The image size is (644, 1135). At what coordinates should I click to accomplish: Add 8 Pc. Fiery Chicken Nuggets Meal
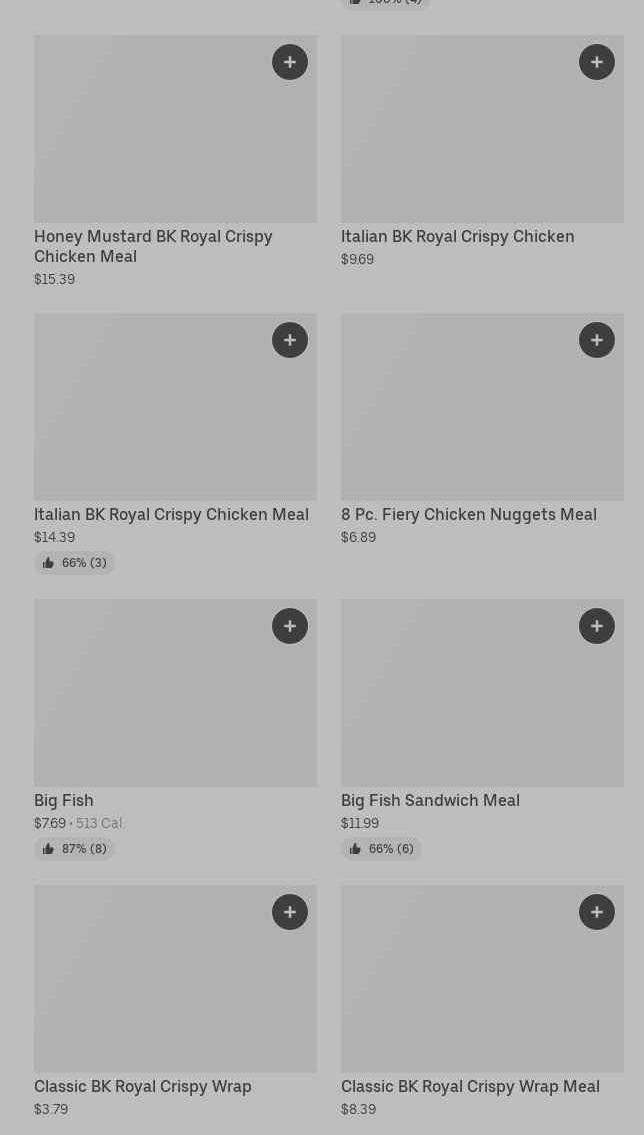(x=597, y=340)
